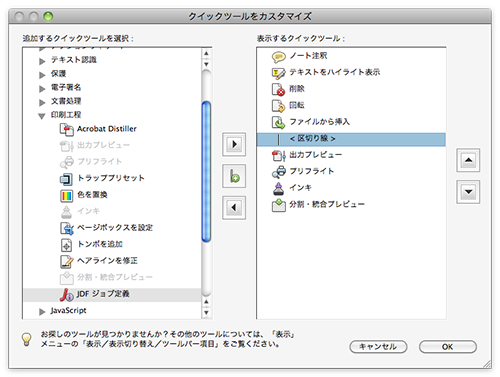
Task: Click the トラッププリセット tool icon
Action: [x=66, y=179]
